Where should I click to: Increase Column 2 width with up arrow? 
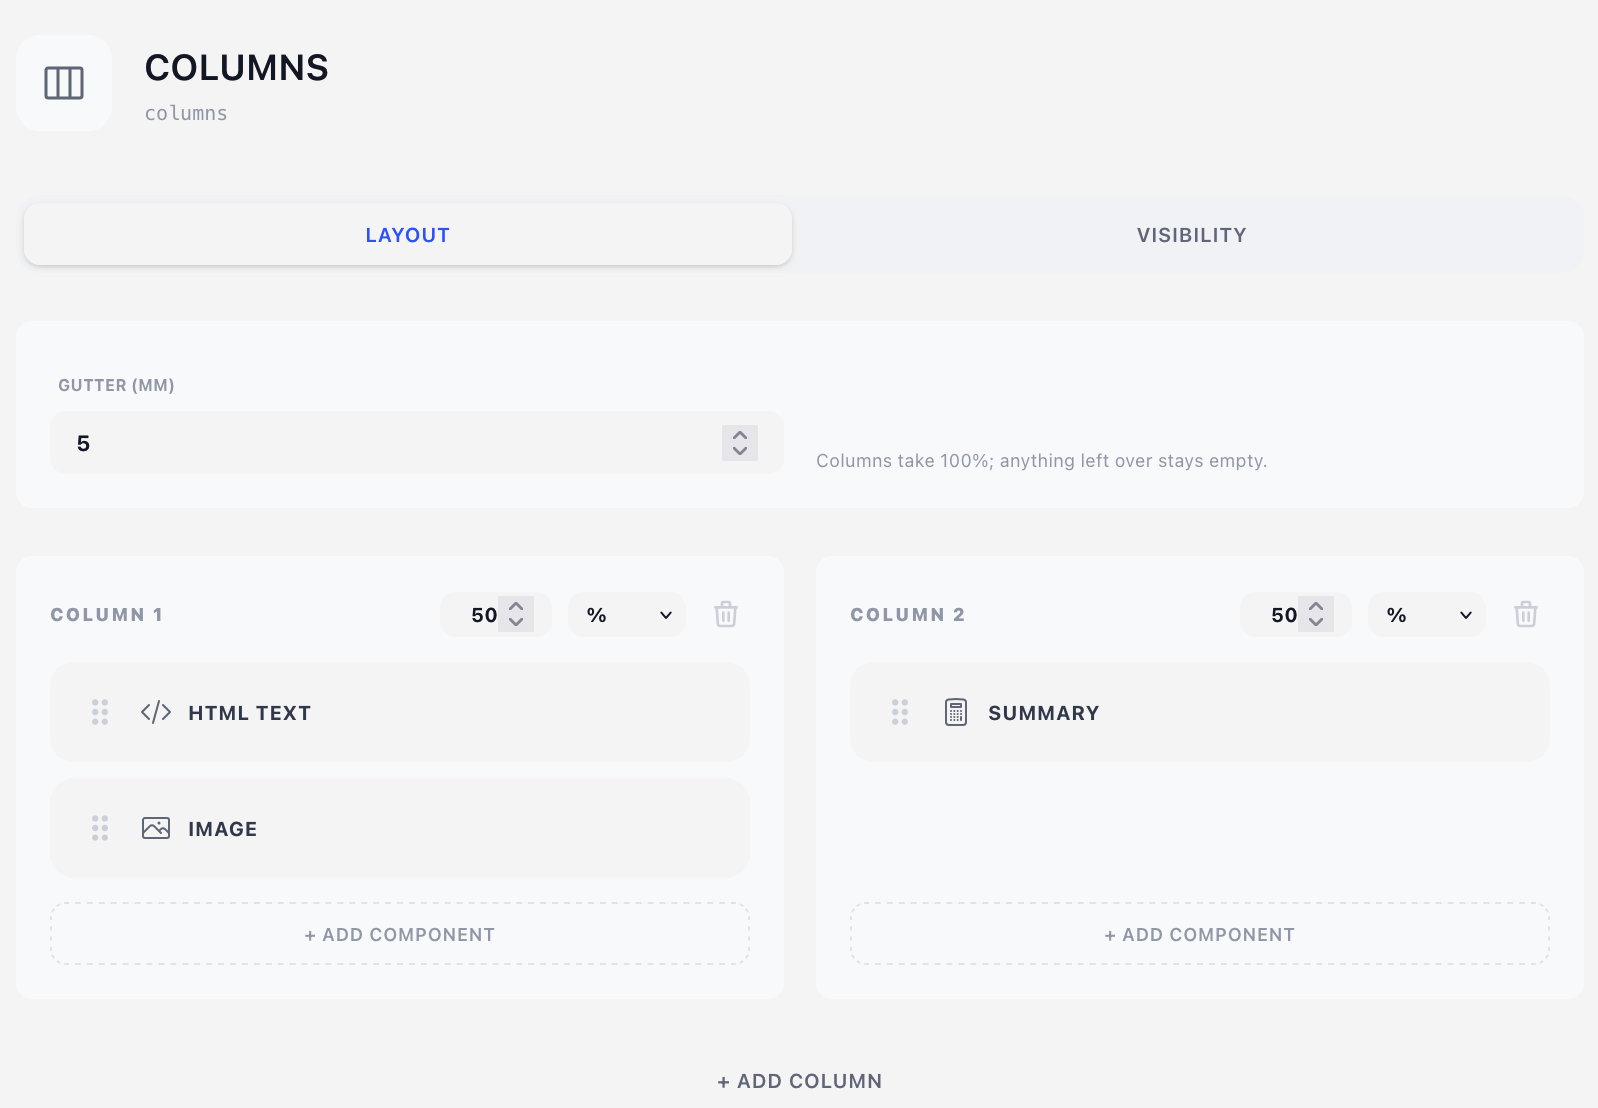[1316, 606]
